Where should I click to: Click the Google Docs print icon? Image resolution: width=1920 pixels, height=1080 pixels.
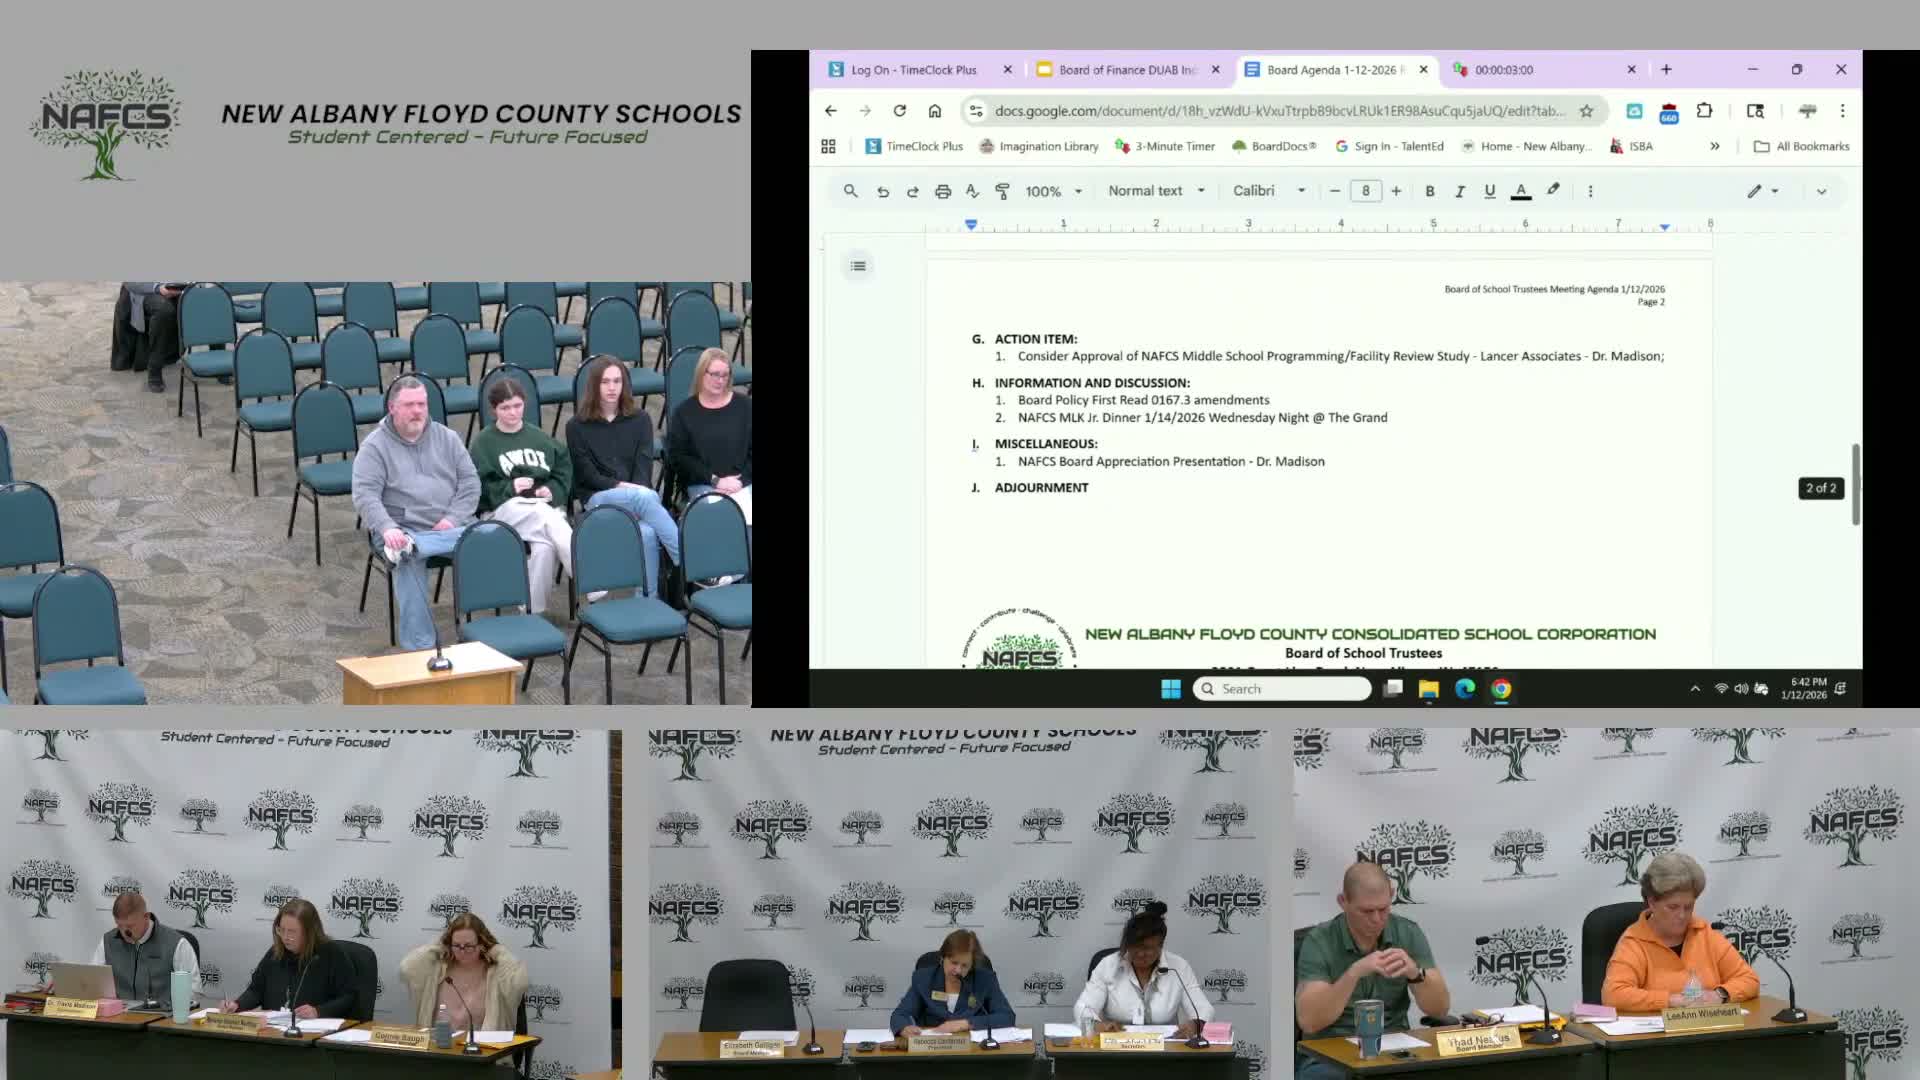pos(942,191)
